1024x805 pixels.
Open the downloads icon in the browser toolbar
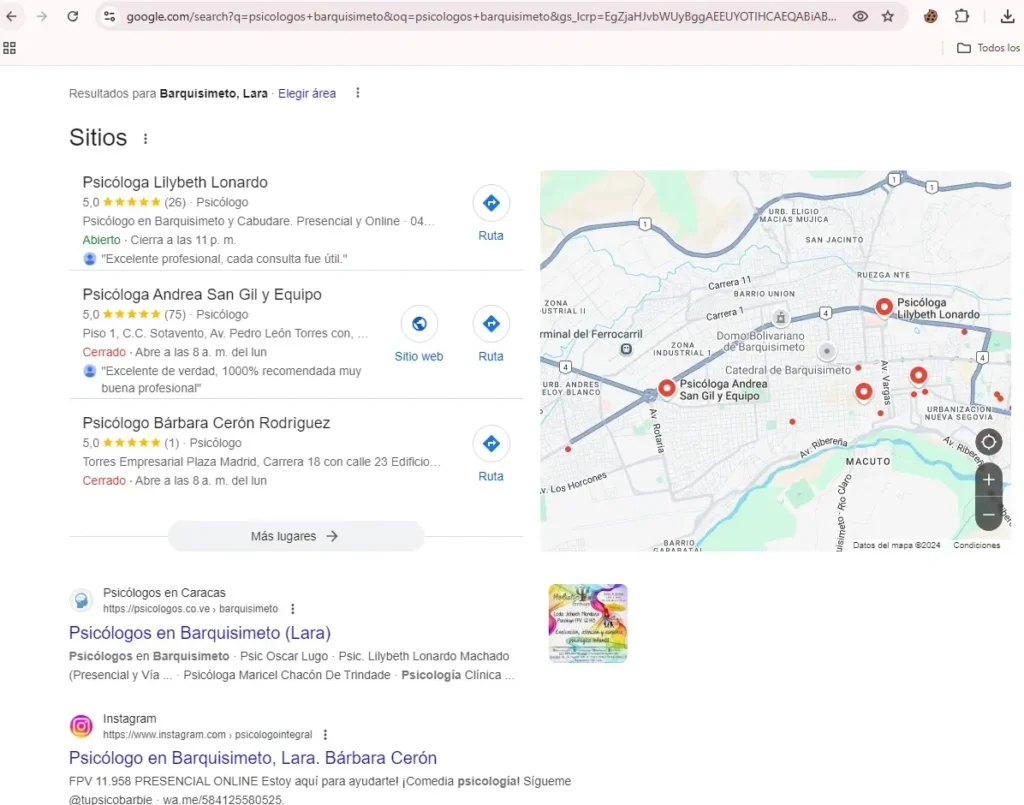pyautogui.click(x=1007, y=16)
